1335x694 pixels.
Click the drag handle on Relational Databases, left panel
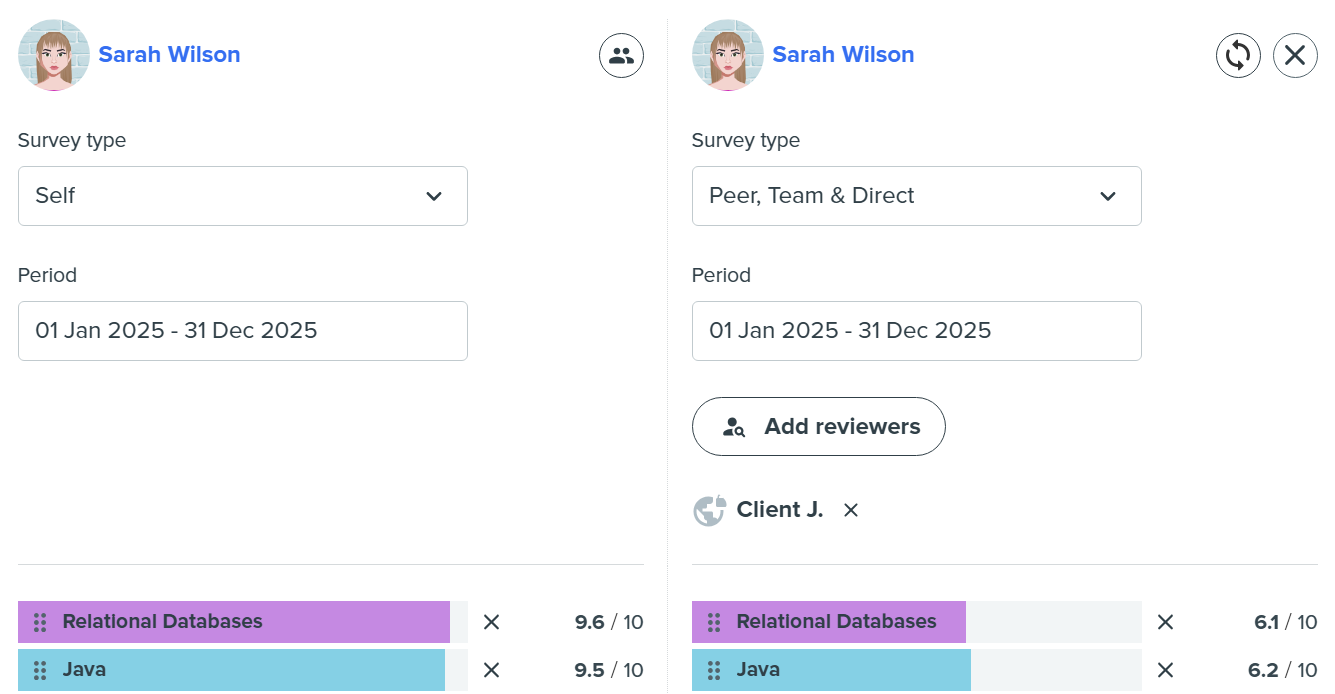click(x=39, y=621)
